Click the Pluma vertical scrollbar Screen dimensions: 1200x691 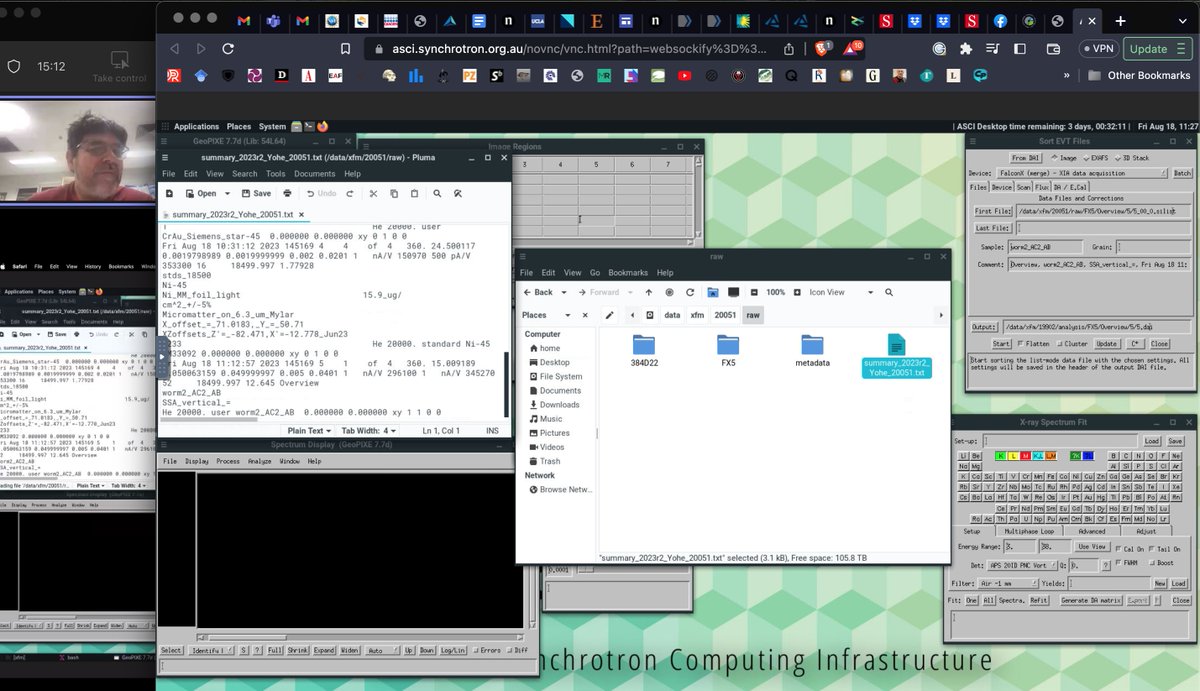(x=505, y=385)
